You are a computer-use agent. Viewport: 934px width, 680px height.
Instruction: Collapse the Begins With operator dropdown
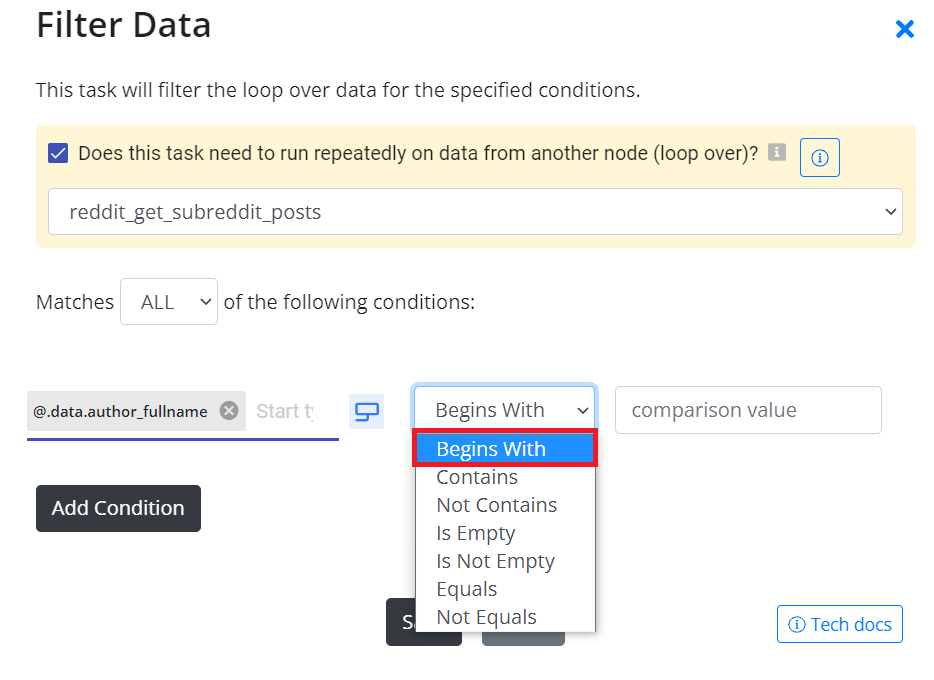[x=505, y=410]
